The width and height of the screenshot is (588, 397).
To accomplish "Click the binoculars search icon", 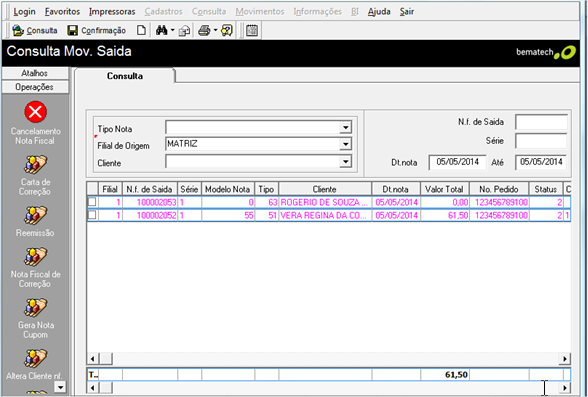I will point(161,30).
